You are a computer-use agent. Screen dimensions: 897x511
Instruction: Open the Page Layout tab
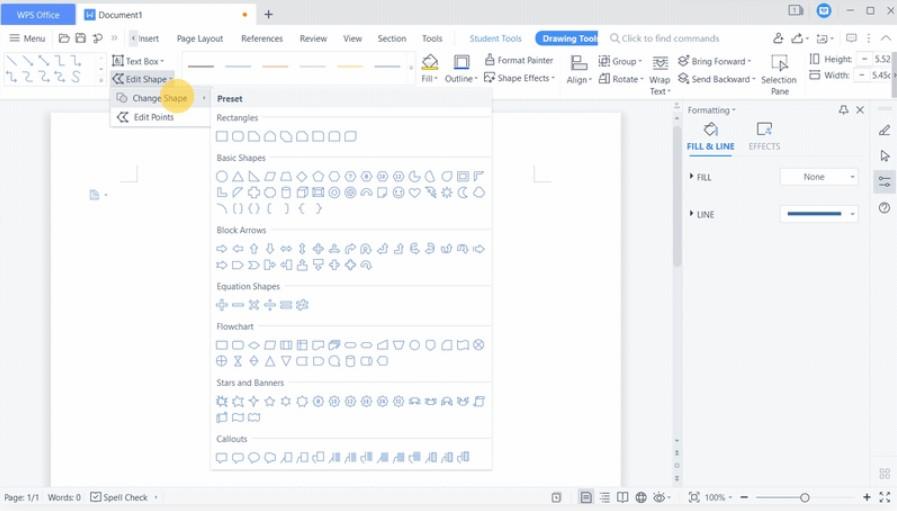[x=200, y=38]
